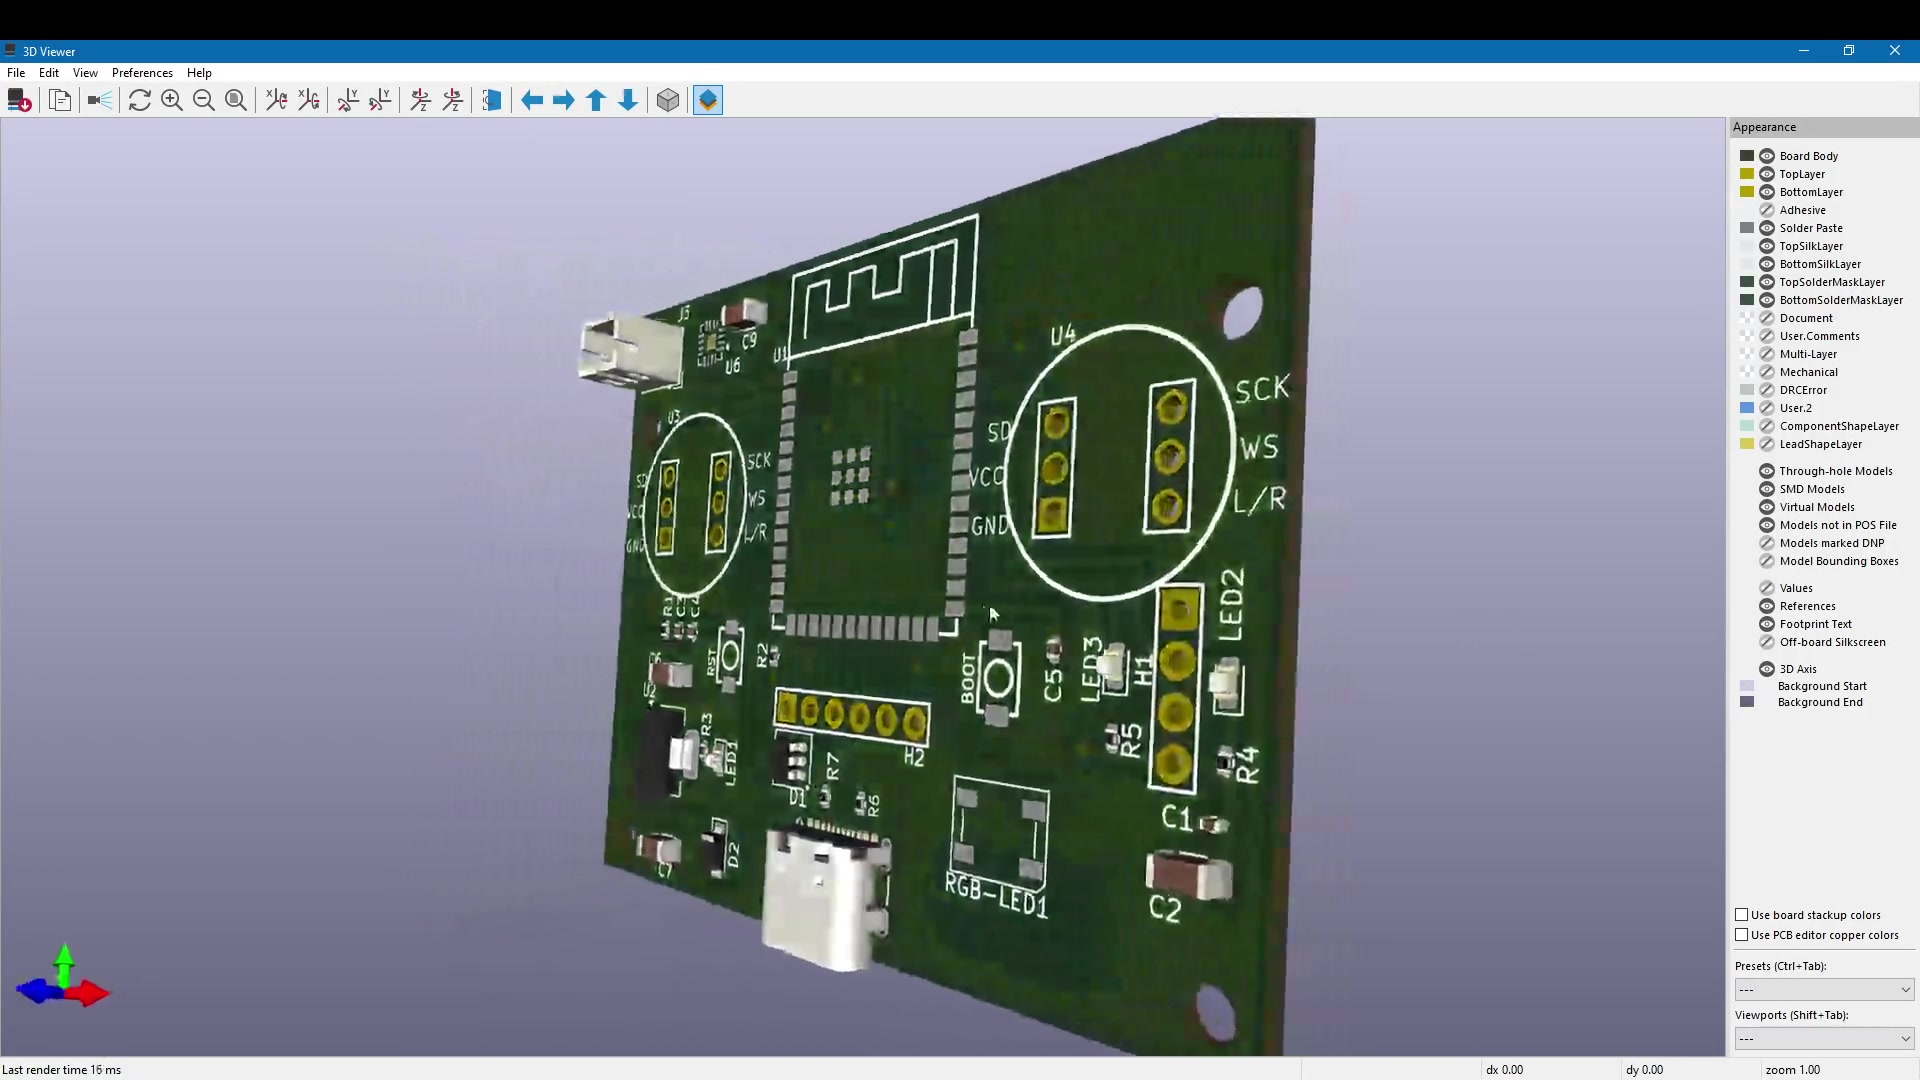
Task: Hide the TopSilkLayer
Action: point(1766,246)
